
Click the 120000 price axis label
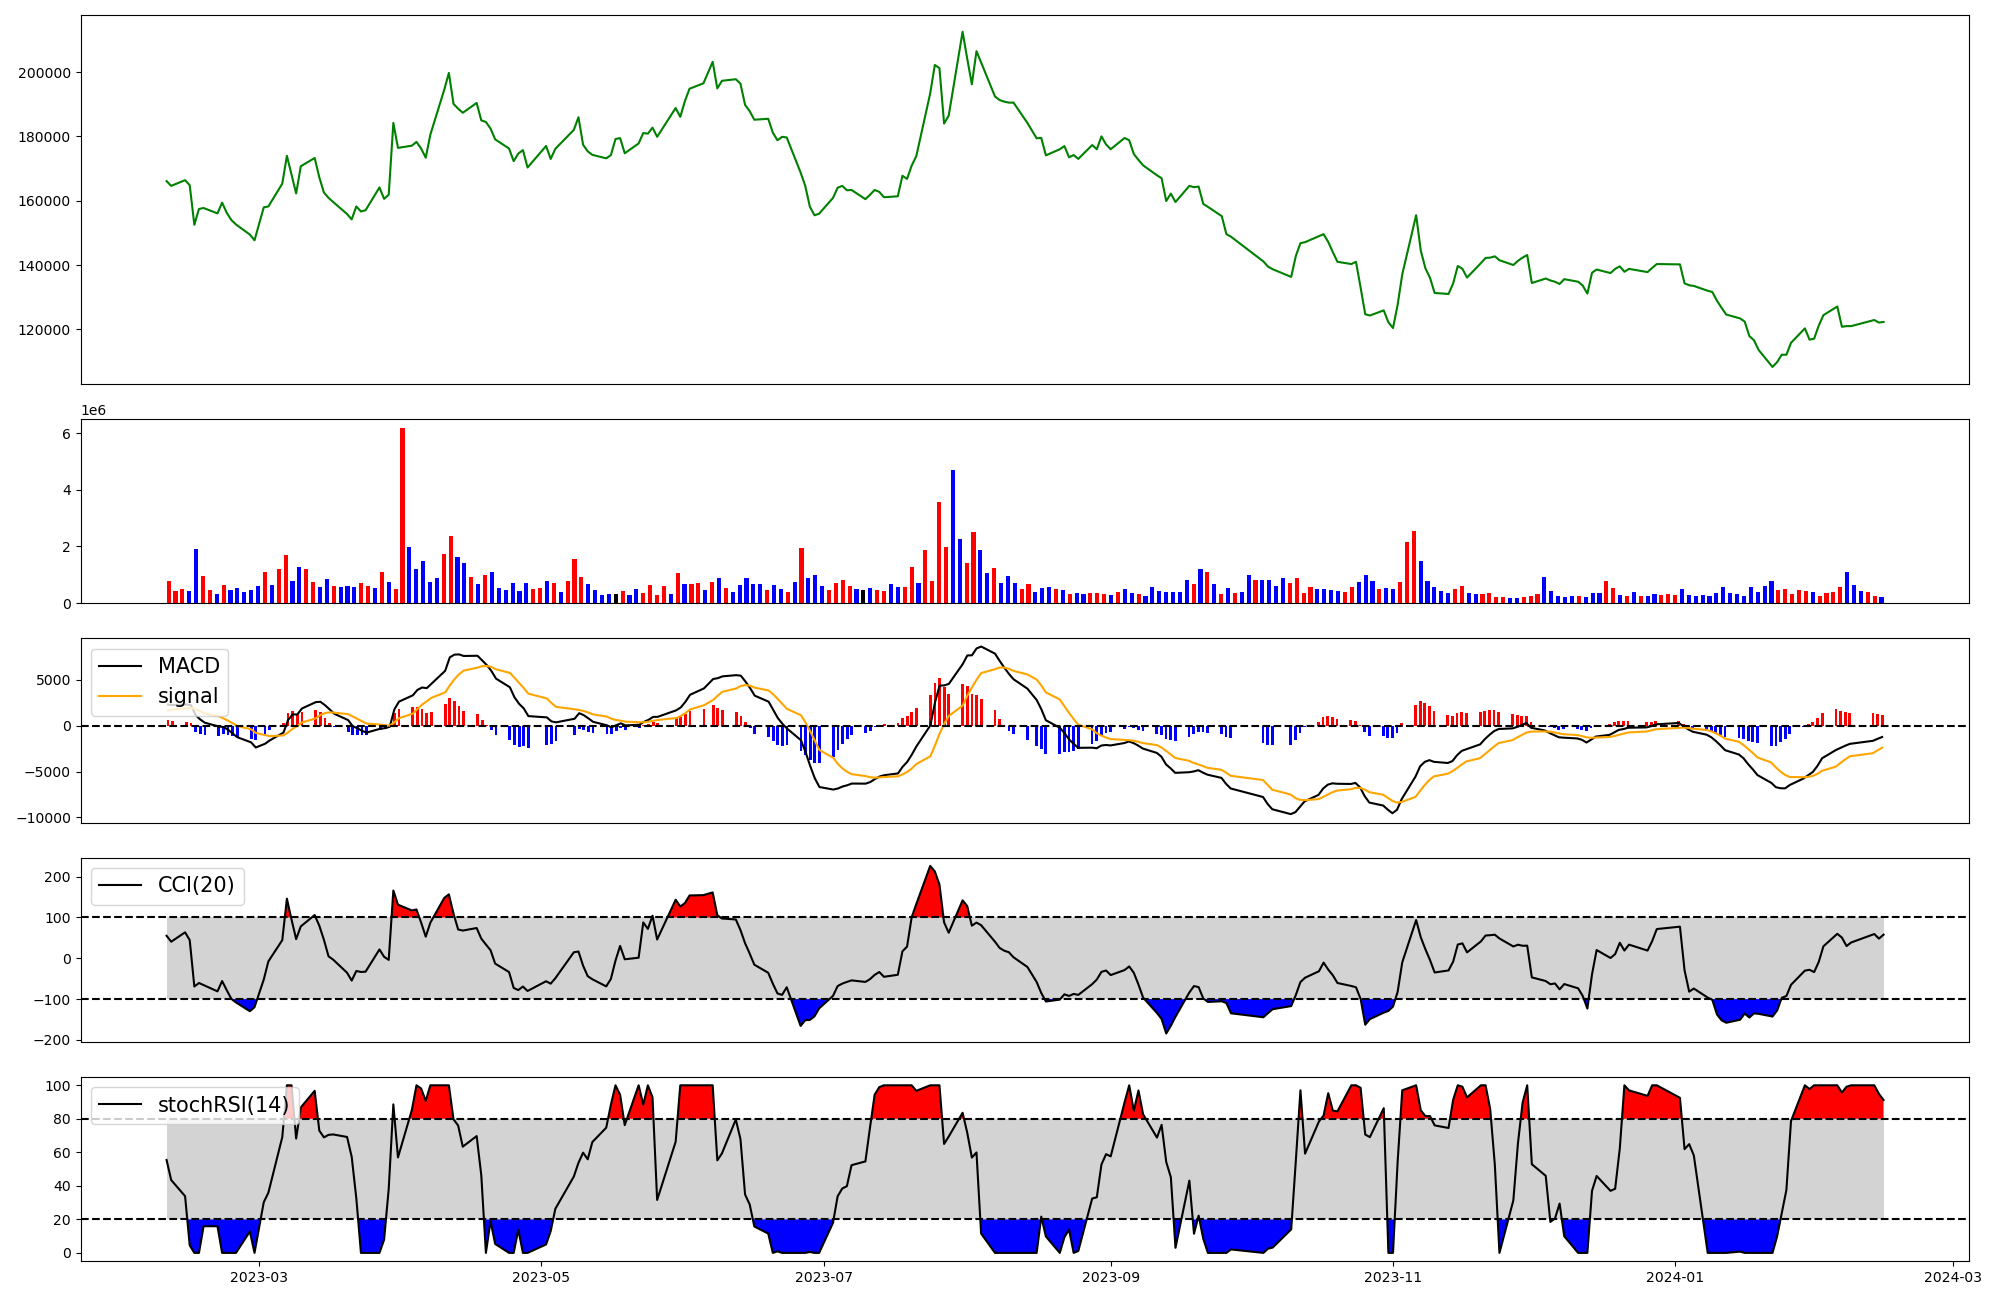click(44, 330)
